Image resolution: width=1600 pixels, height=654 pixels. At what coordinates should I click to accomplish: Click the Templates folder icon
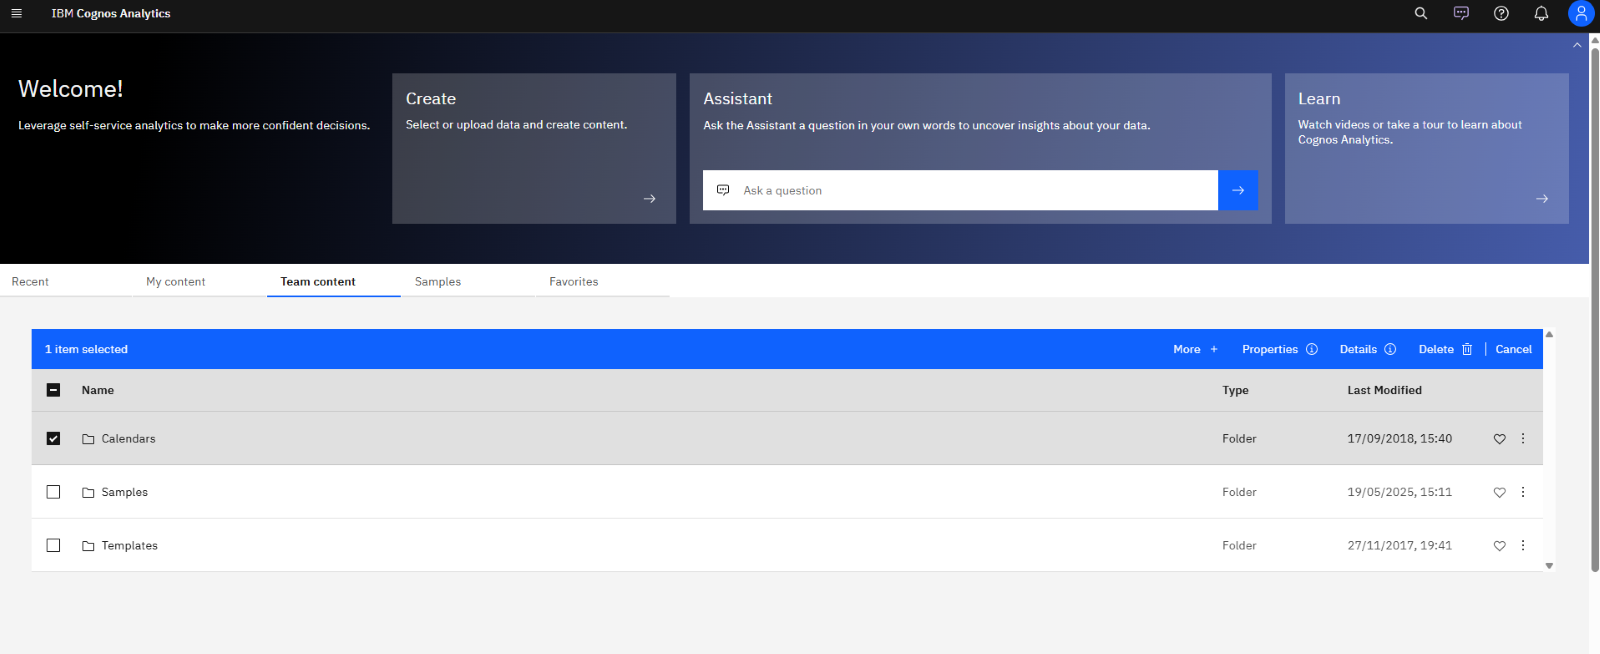(88, 546)
